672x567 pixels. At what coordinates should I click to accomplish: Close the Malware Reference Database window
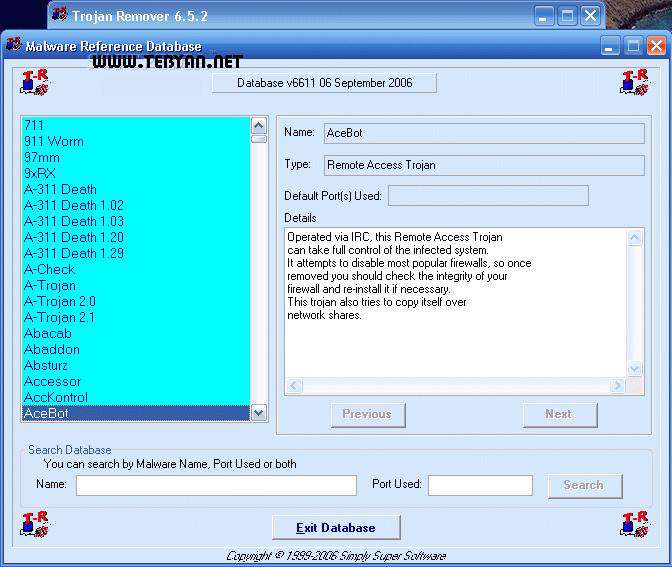tap(656, 45)
